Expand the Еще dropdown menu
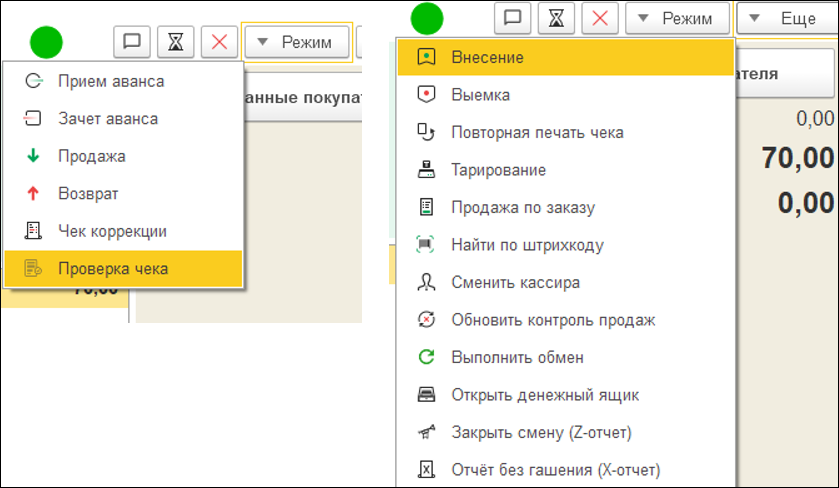839x488 pixels. (786, 18)
